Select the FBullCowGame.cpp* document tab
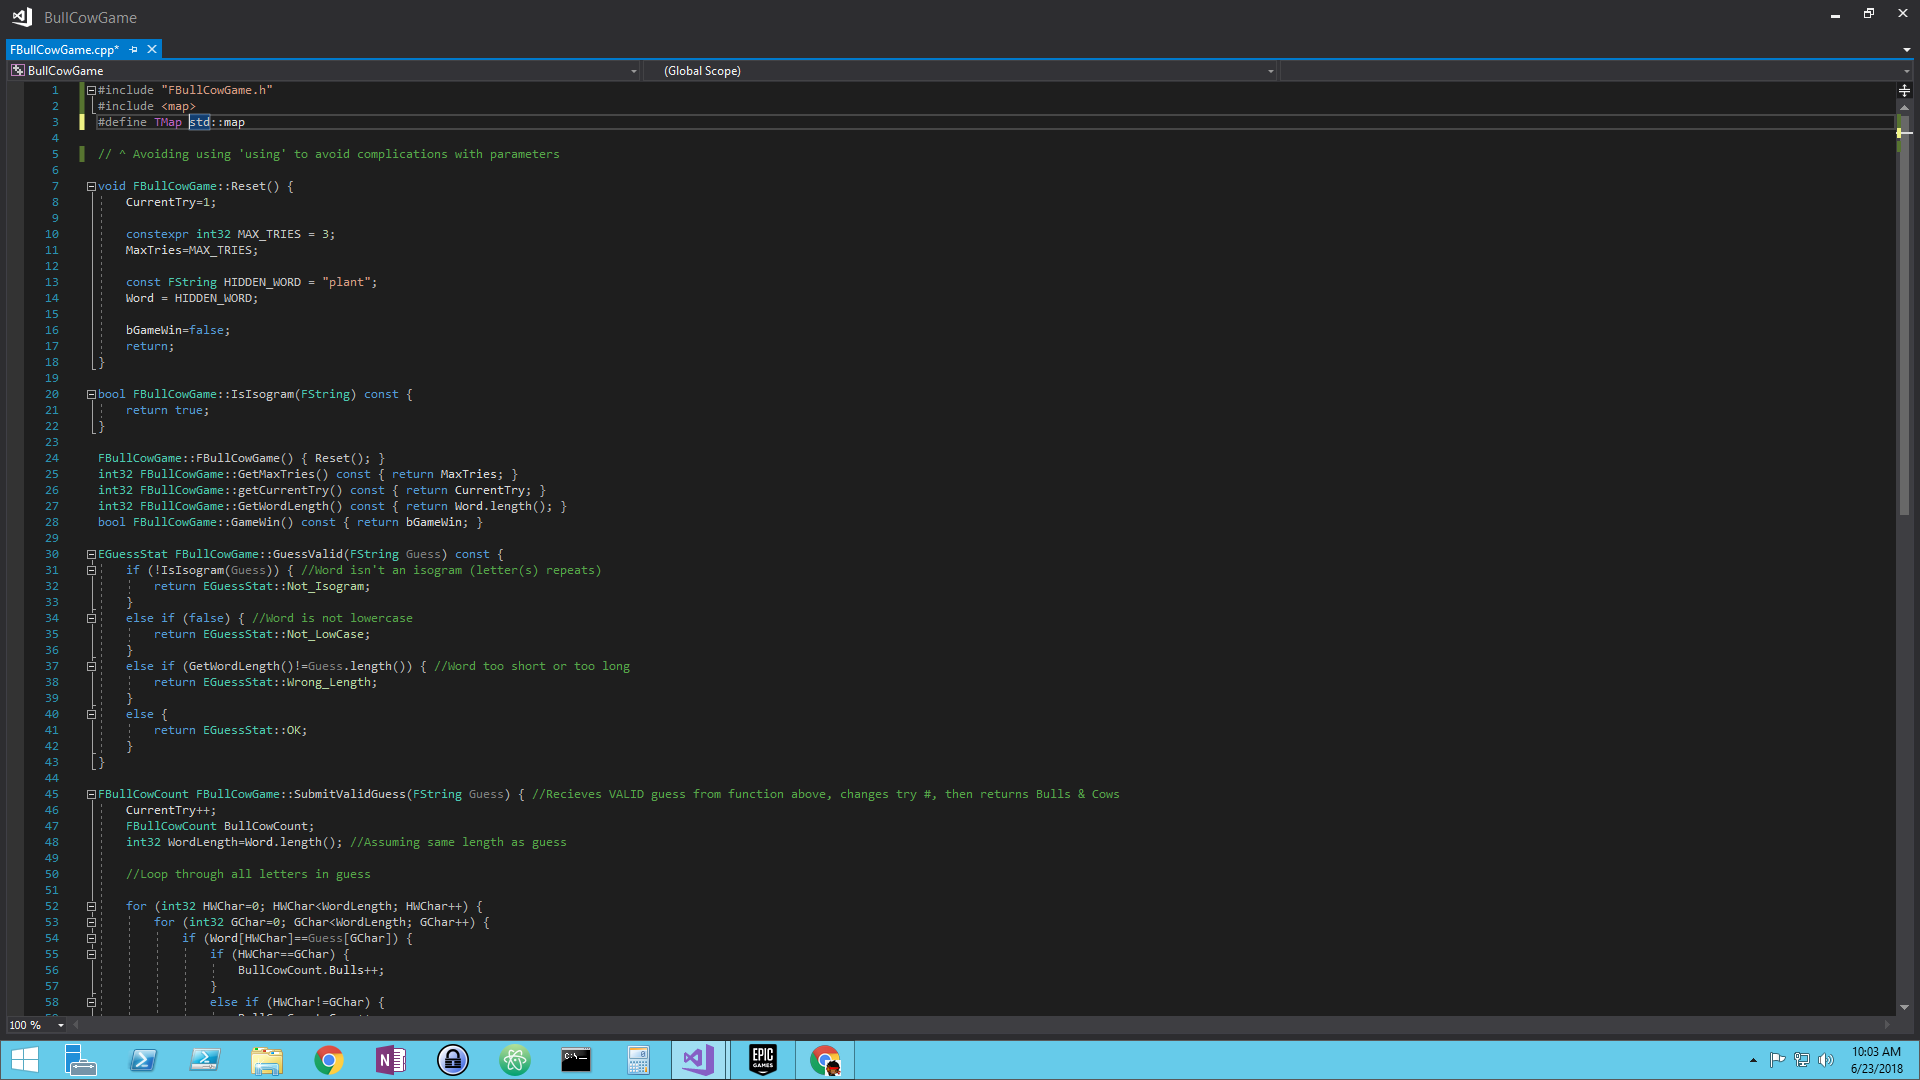This screenshot has width=1920, height=1080. [65, 49]
